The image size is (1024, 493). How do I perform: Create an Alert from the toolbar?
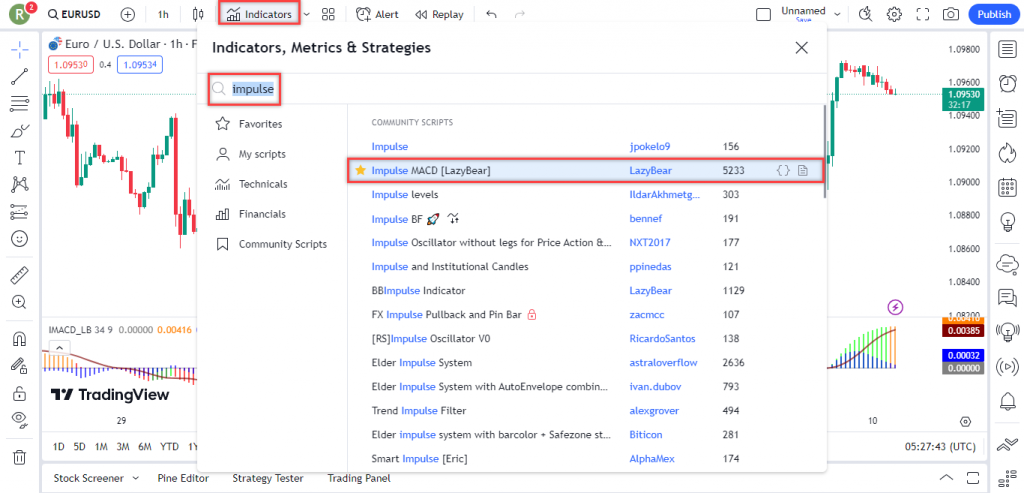(377, 14)
